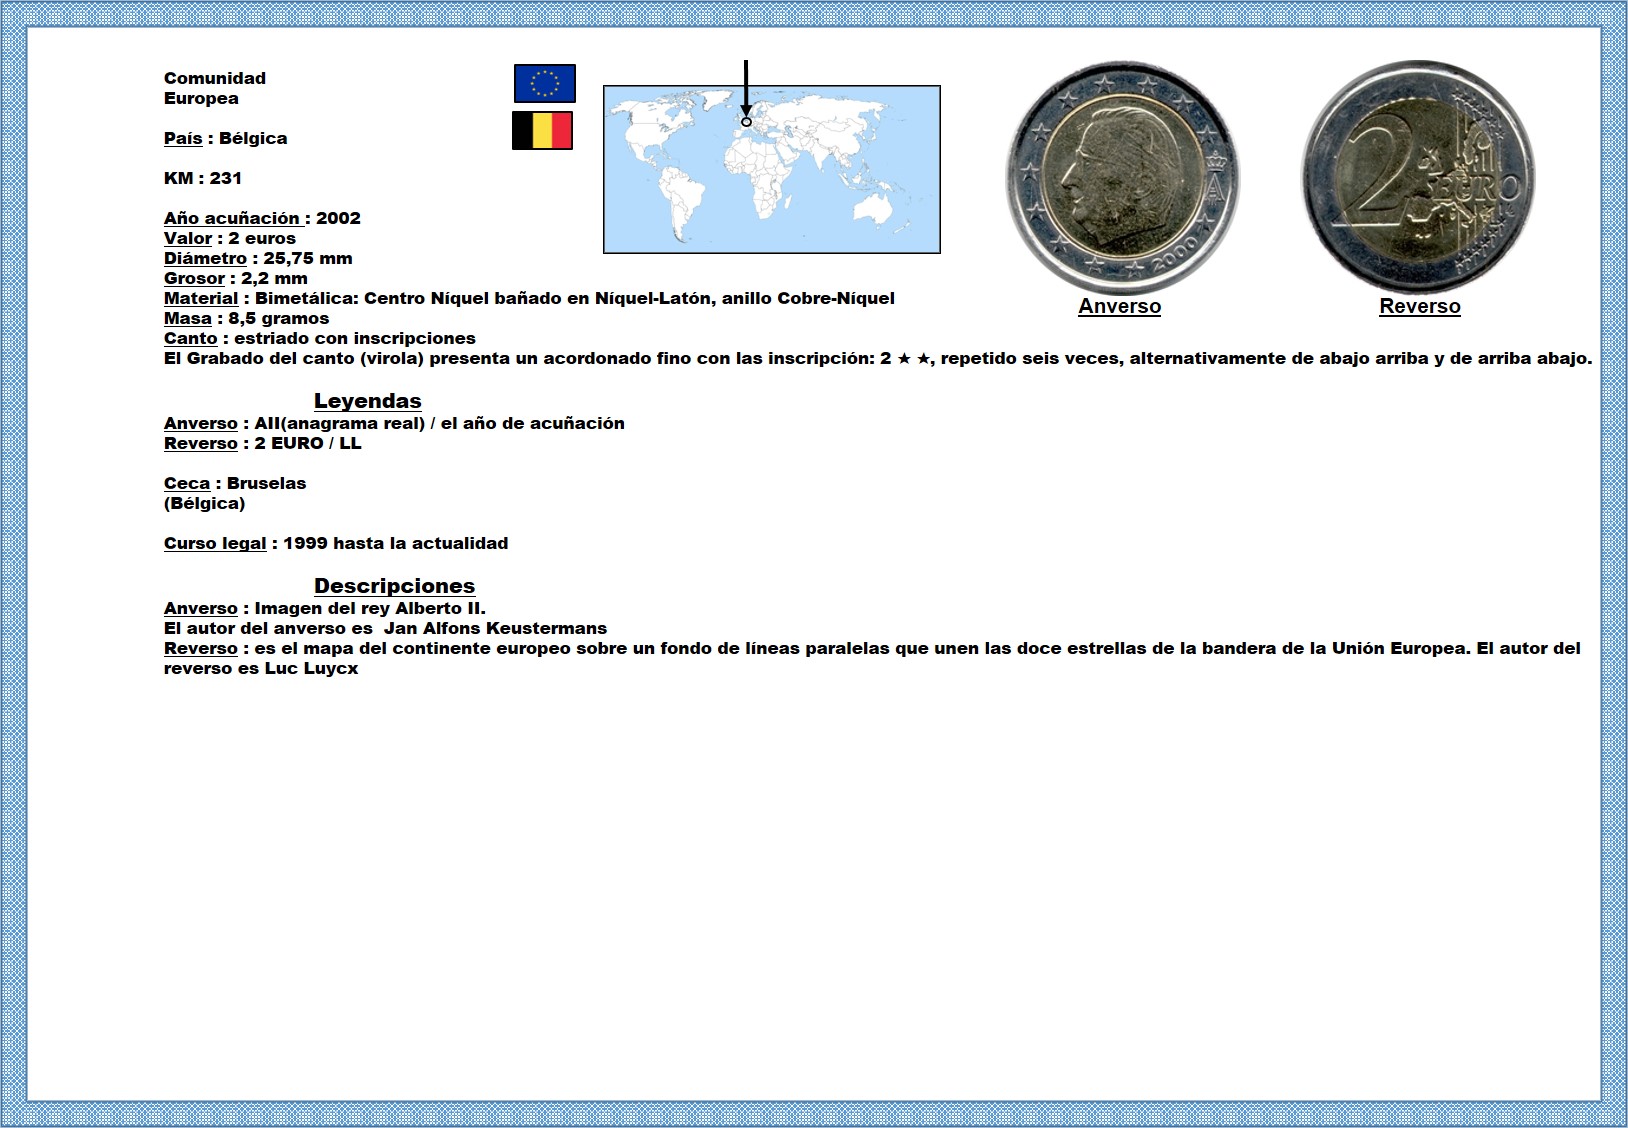Image resolution: width=1628 pixels, height=1128 pixels.
Task: Click 'Curso legal : 1999 hasta la actualidad'
Action: (336, 543)
